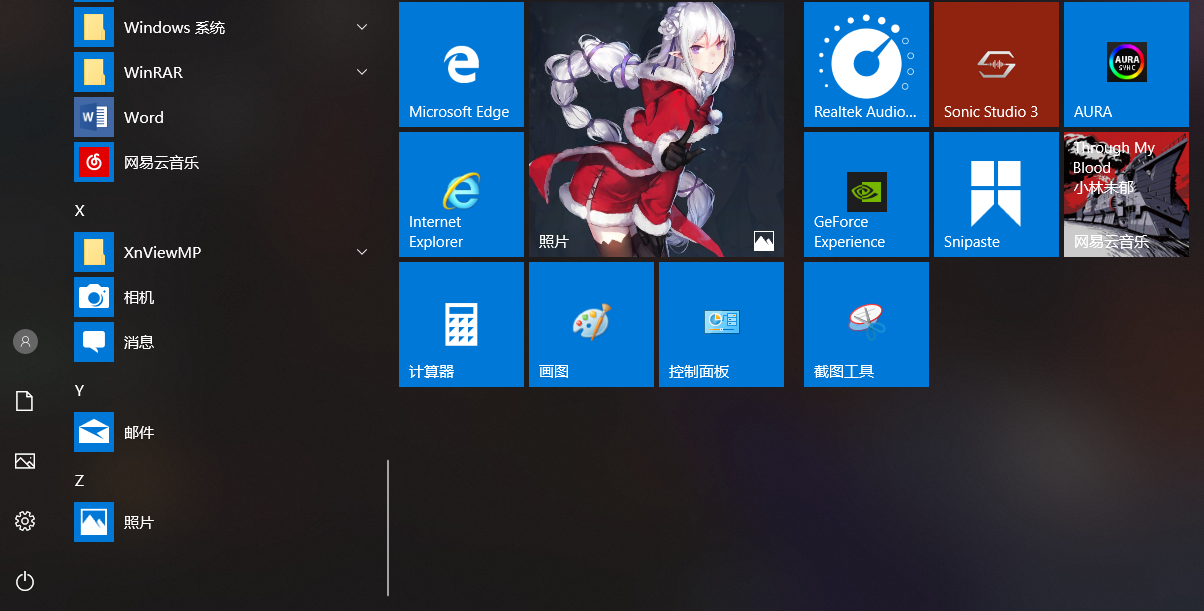
Task: Open Settings via the gear icon
Action: (25, 521)
